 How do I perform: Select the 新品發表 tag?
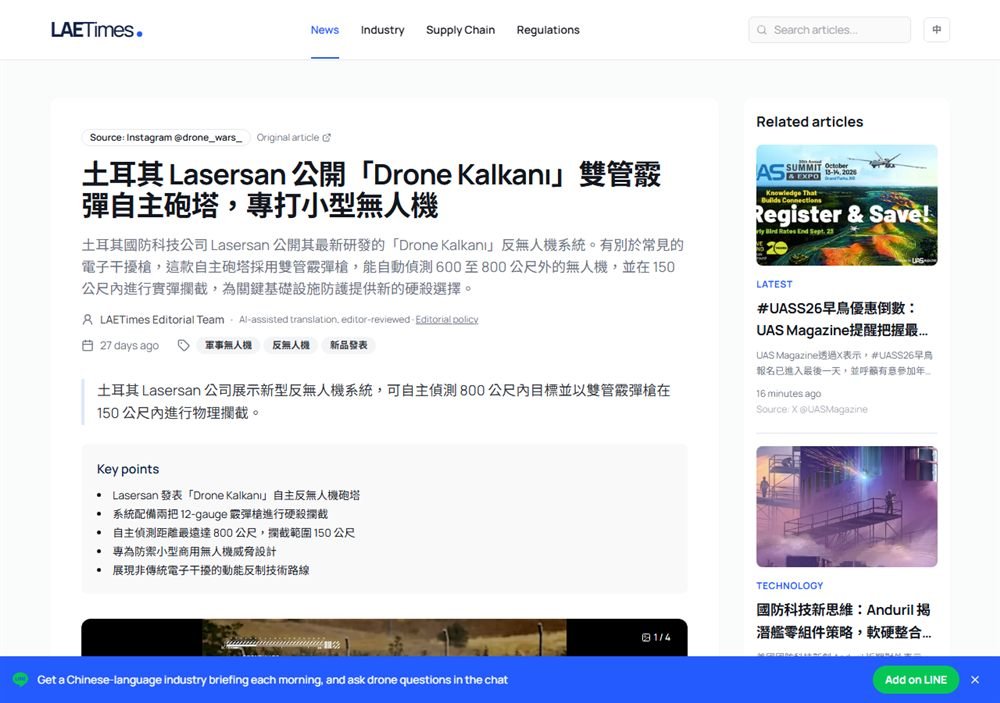[348, 346]
